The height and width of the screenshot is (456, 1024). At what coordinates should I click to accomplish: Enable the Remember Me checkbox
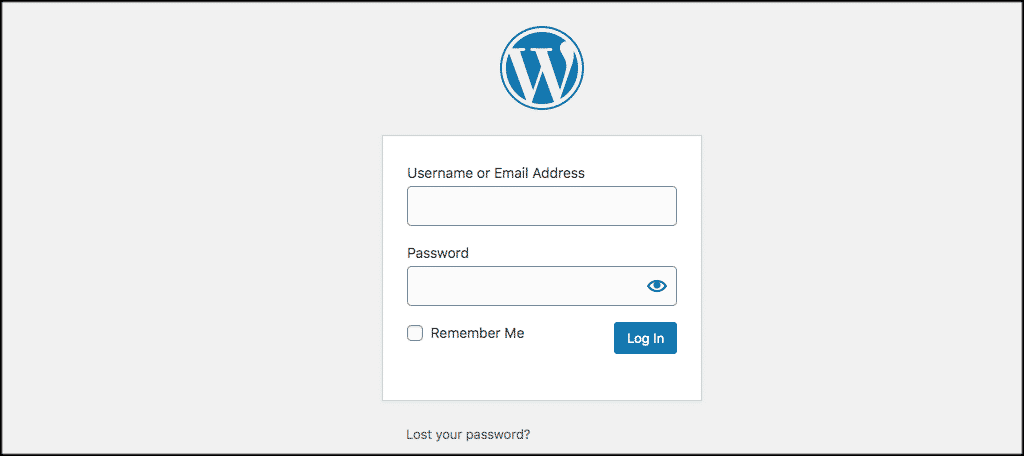[x=415, y=333]
